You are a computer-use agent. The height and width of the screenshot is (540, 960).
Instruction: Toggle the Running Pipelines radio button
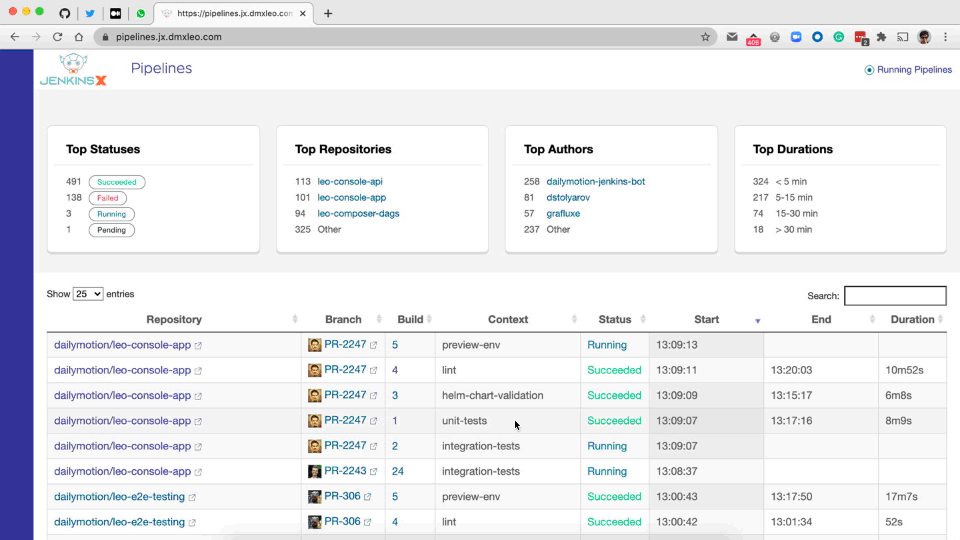click(x=869, y=70)
